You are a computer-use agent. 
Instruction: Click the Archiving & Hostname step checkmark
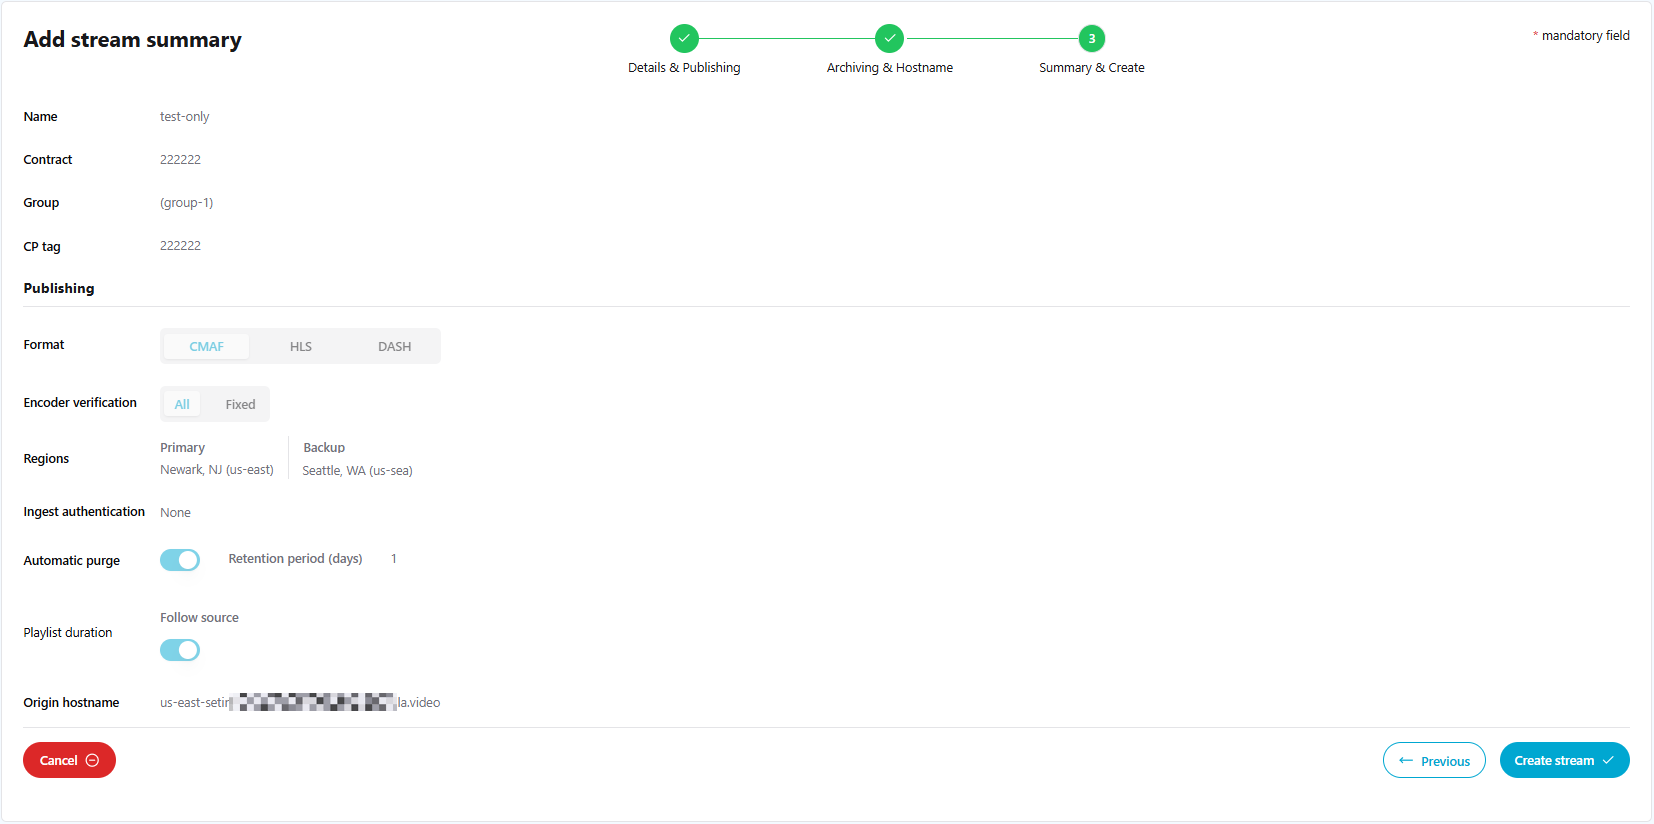click(x=889, y=39)
